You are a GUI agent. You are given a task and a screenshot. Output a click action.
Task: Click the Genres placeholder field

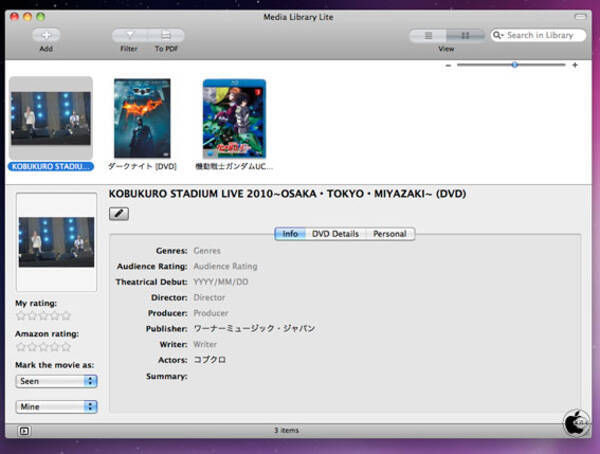click(207, 251)
